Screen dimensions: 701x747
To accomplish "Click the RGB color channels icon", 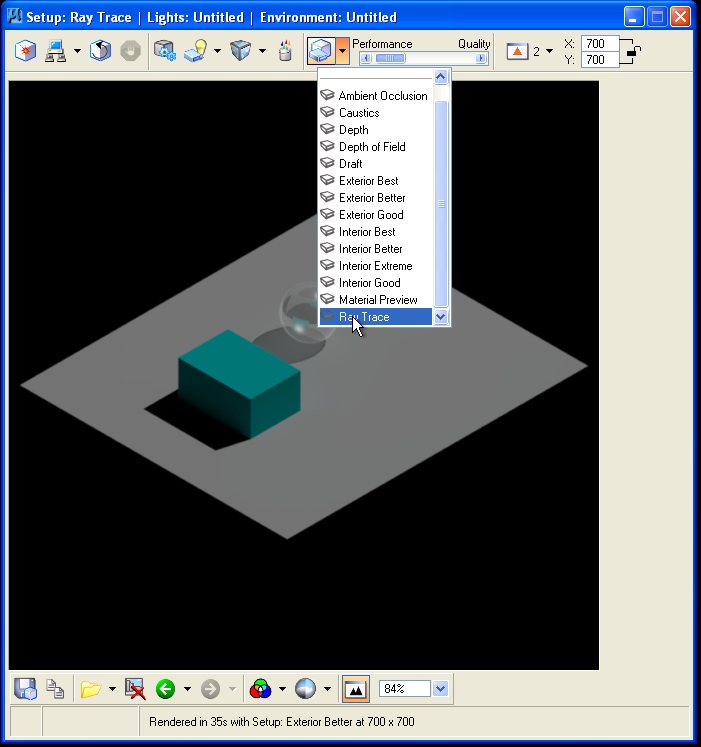I will click(260, 689).
